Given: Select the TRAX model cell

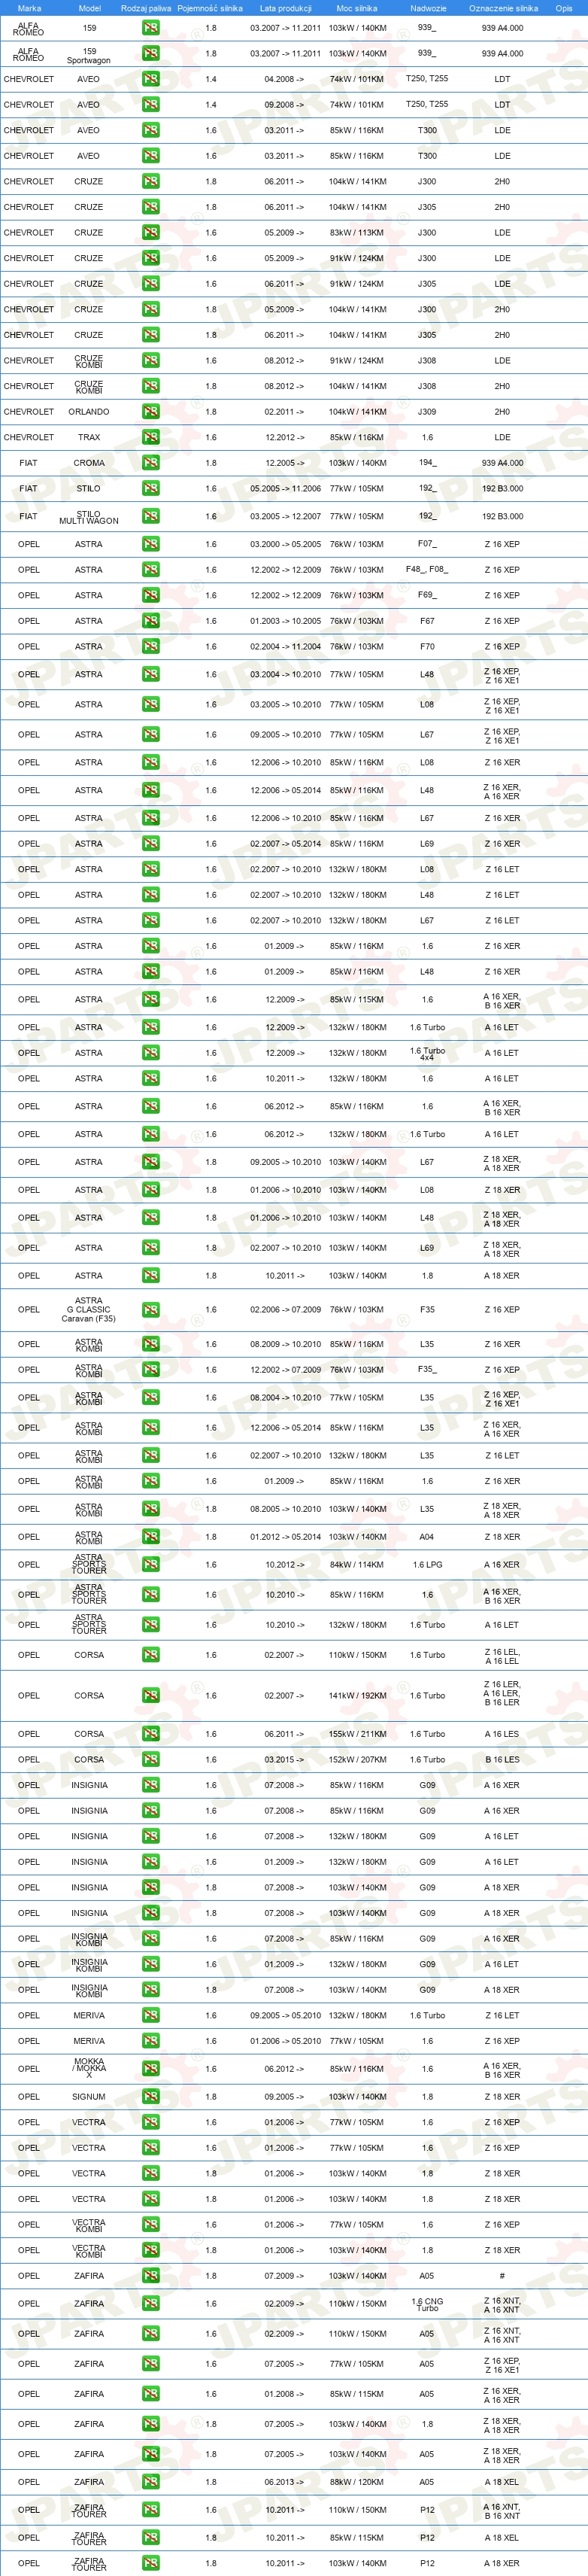Looking at the screenshot, I should tap(89, 437).
